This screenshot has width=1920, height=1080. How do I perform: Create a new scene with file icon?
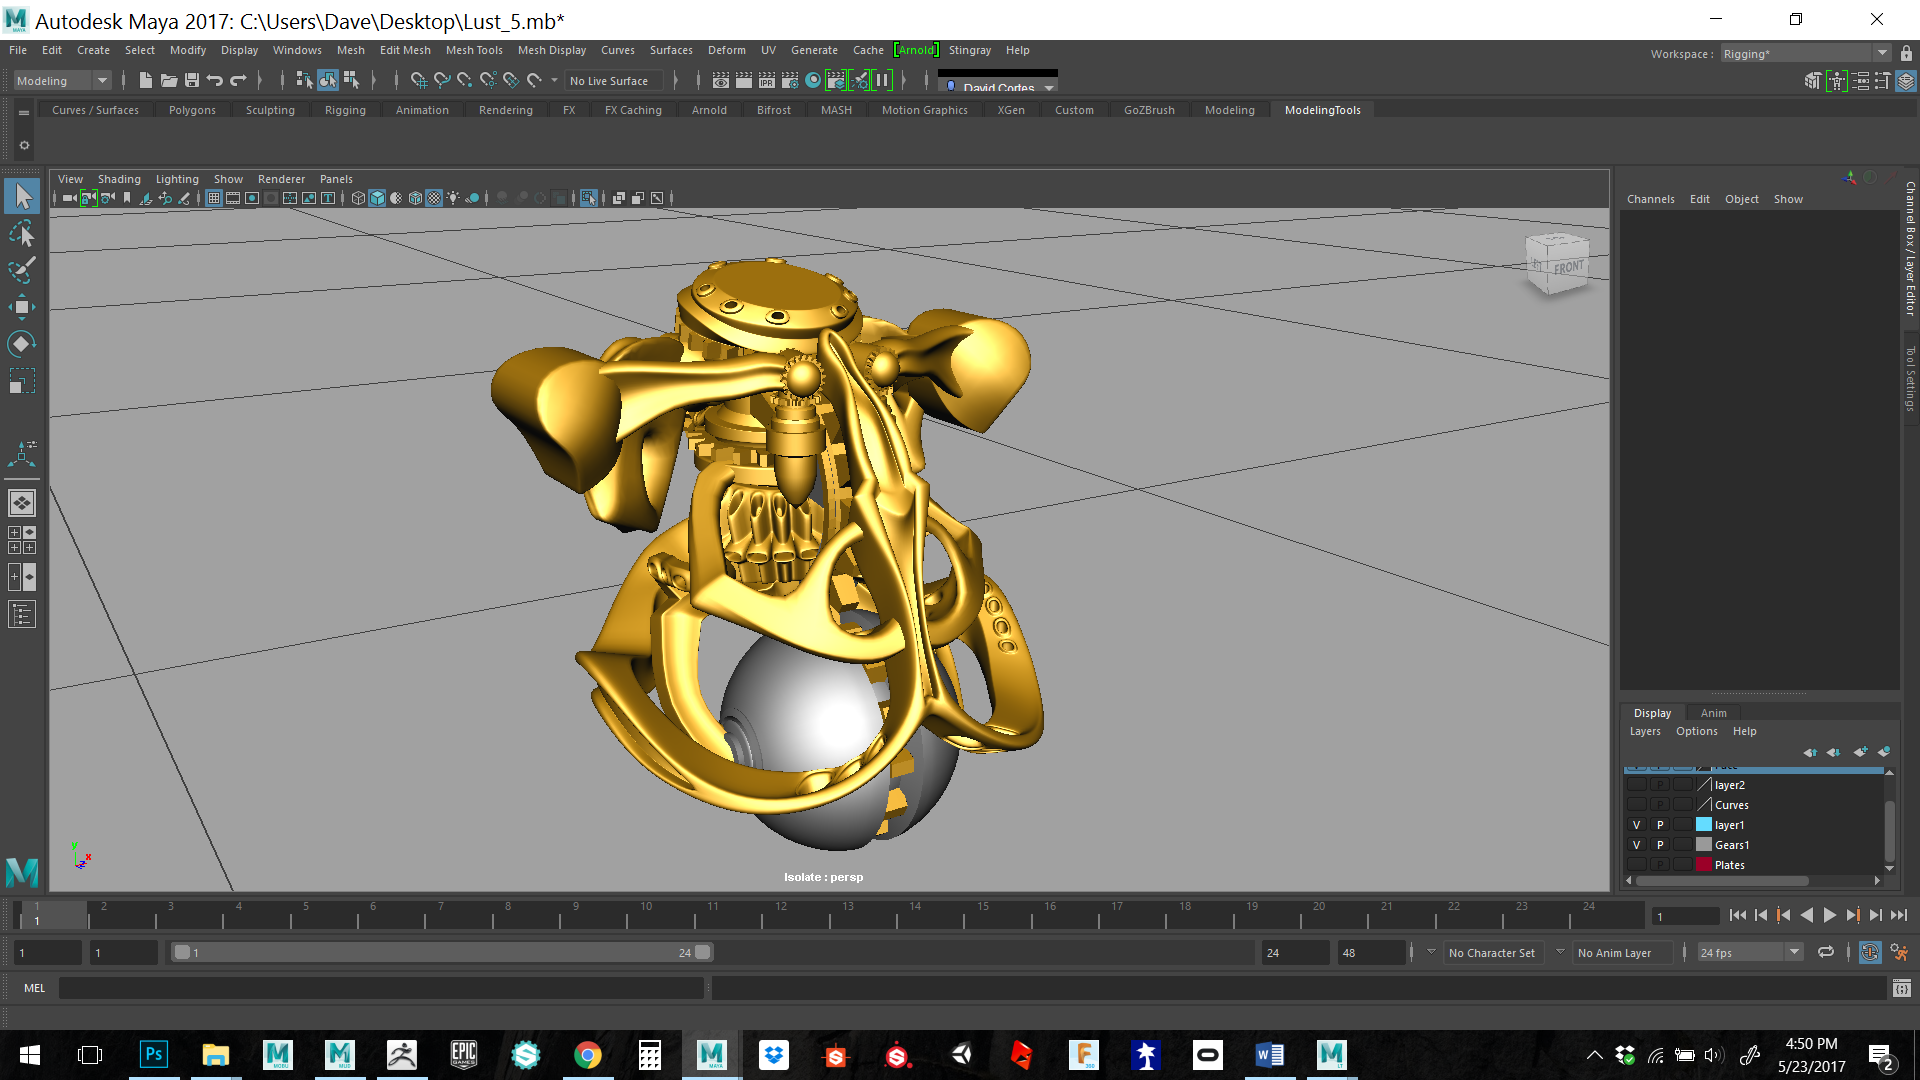[x=146, y=81]
